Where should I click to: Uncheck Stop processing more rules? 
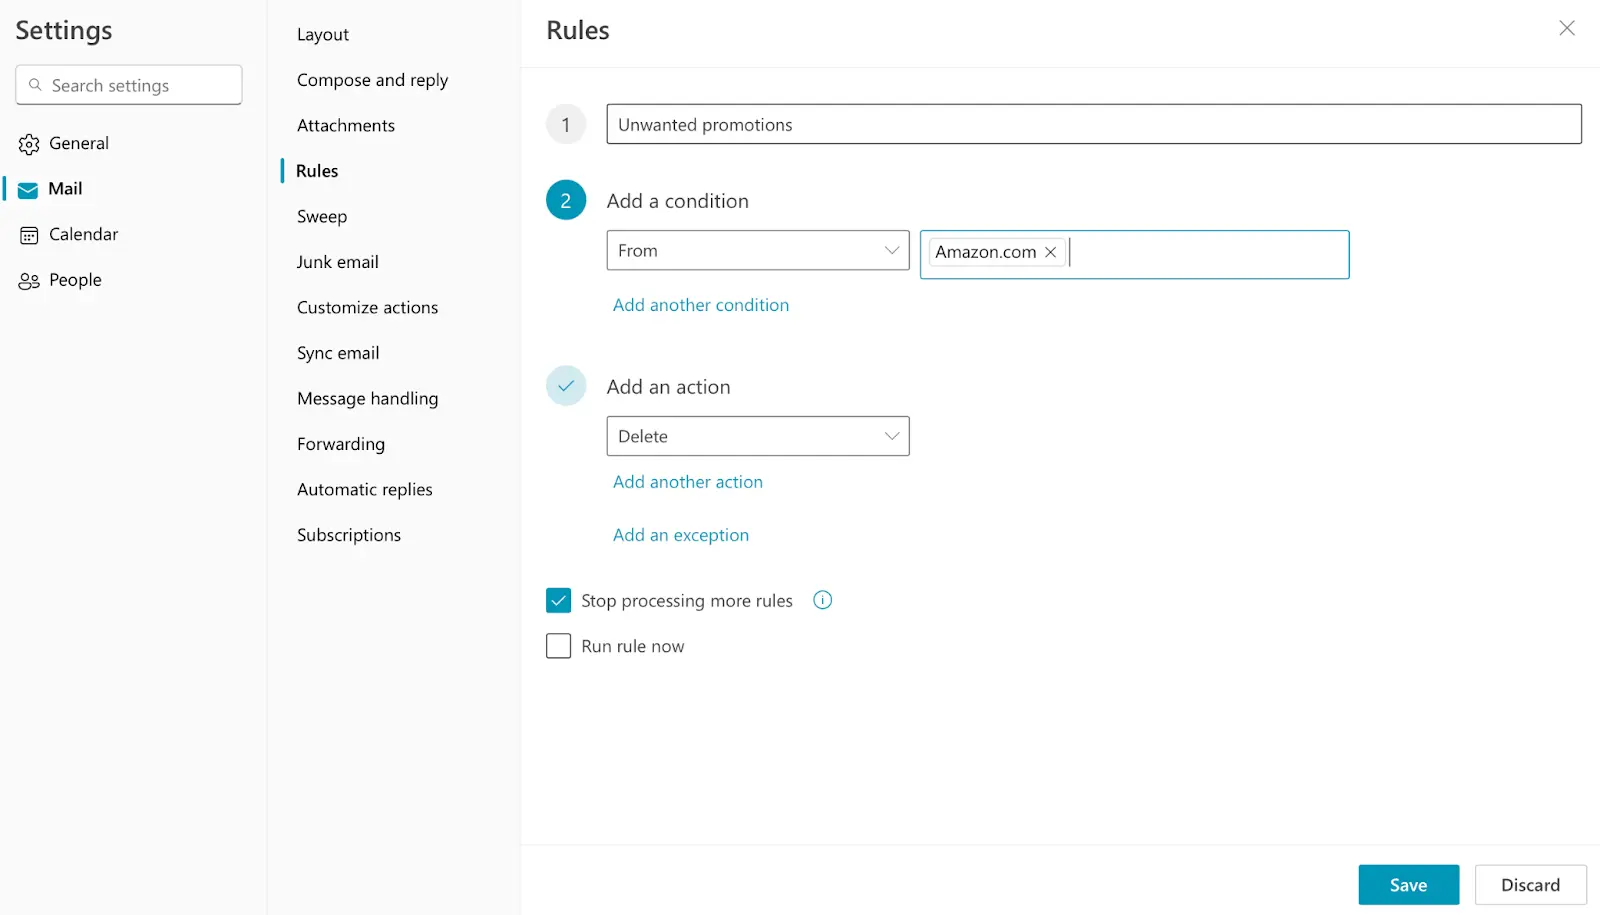(558, 600)
